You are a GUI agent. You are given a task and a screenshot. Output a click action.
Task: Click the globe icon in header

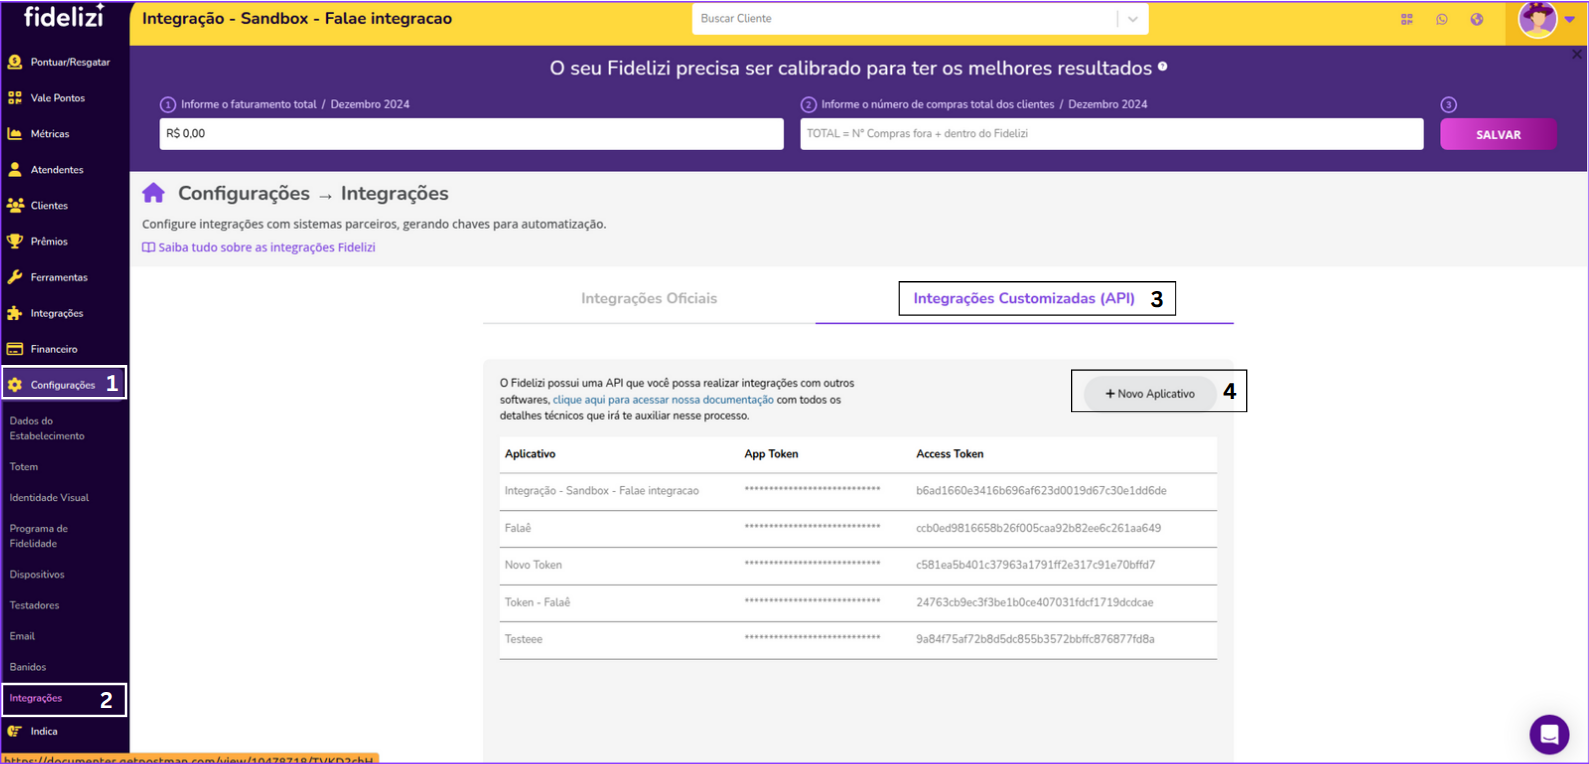[x=1476, y=19]
